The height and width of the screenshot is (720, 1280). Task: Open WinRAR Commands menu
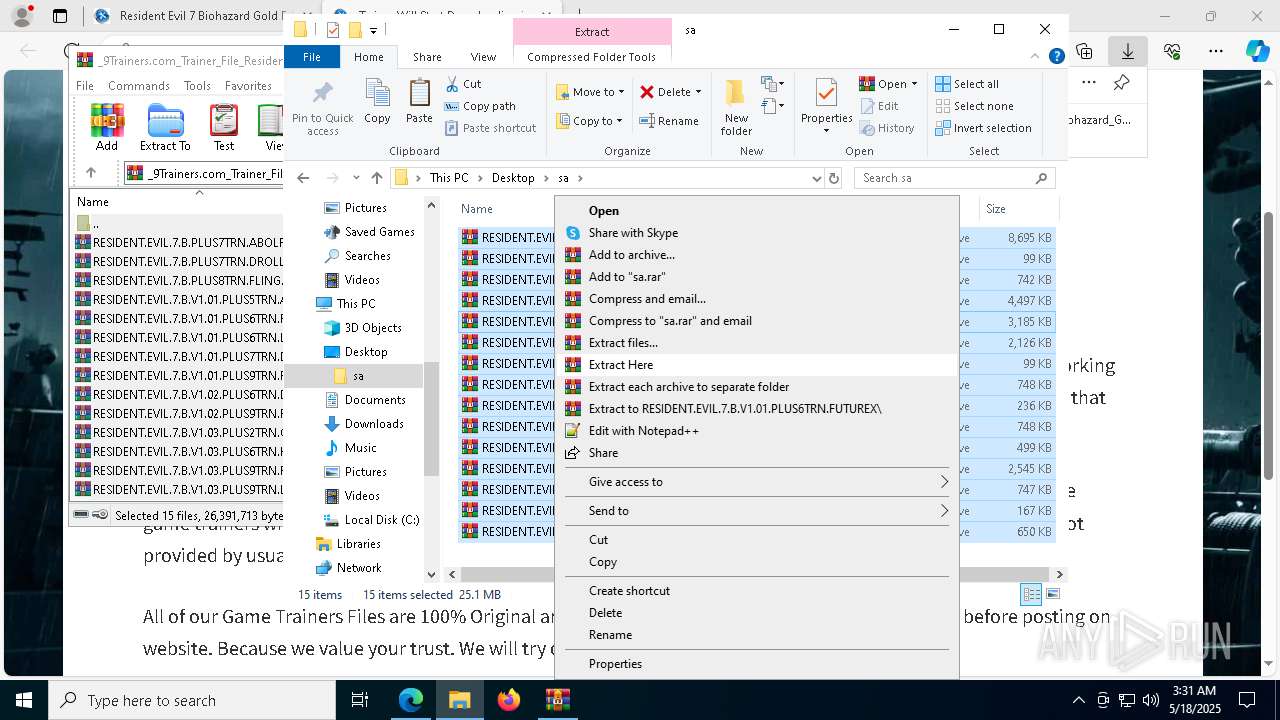[x=139, y=86]
